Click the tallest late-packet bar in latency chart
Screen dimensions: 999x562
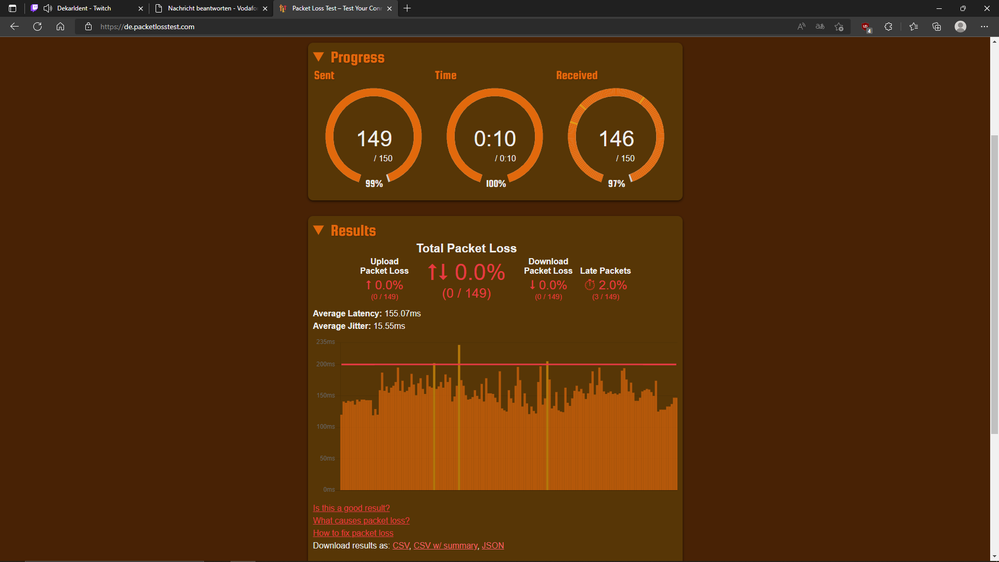pos(459,417)
